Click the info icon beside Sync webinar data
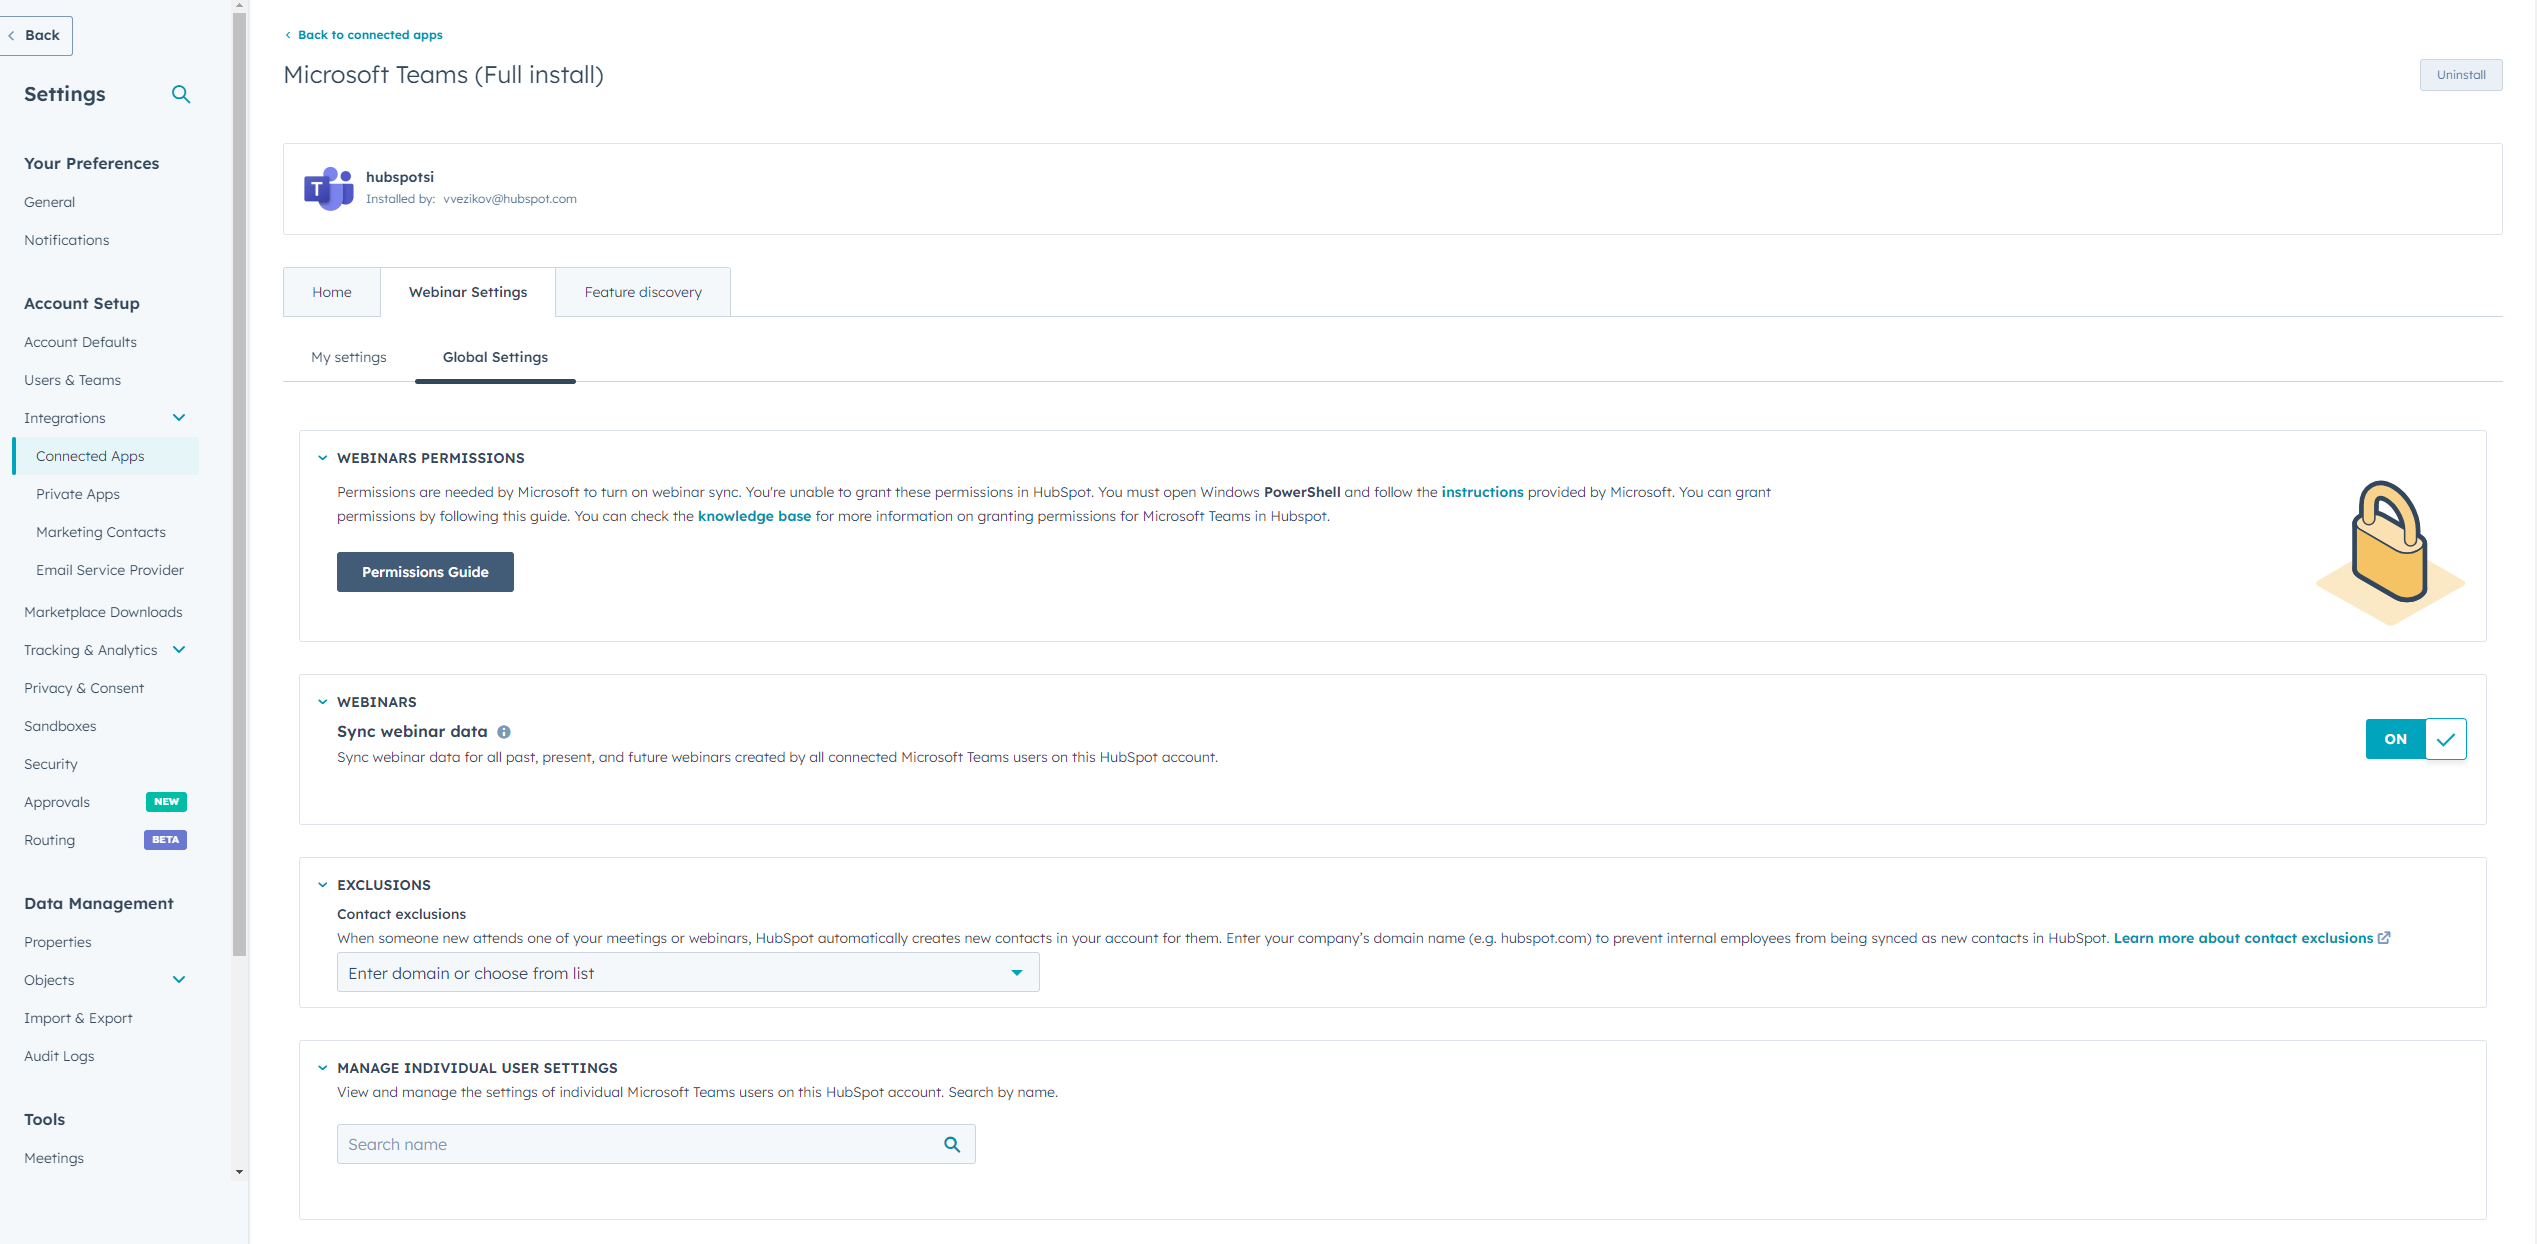2537x1244 pixels. click(504, 732)
